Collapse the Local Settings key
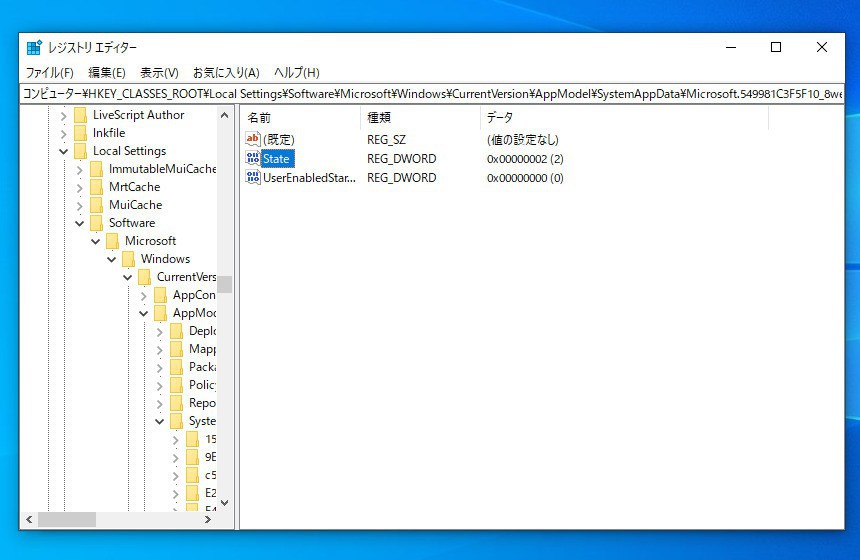The image size is (860, 560). [64, 151]
